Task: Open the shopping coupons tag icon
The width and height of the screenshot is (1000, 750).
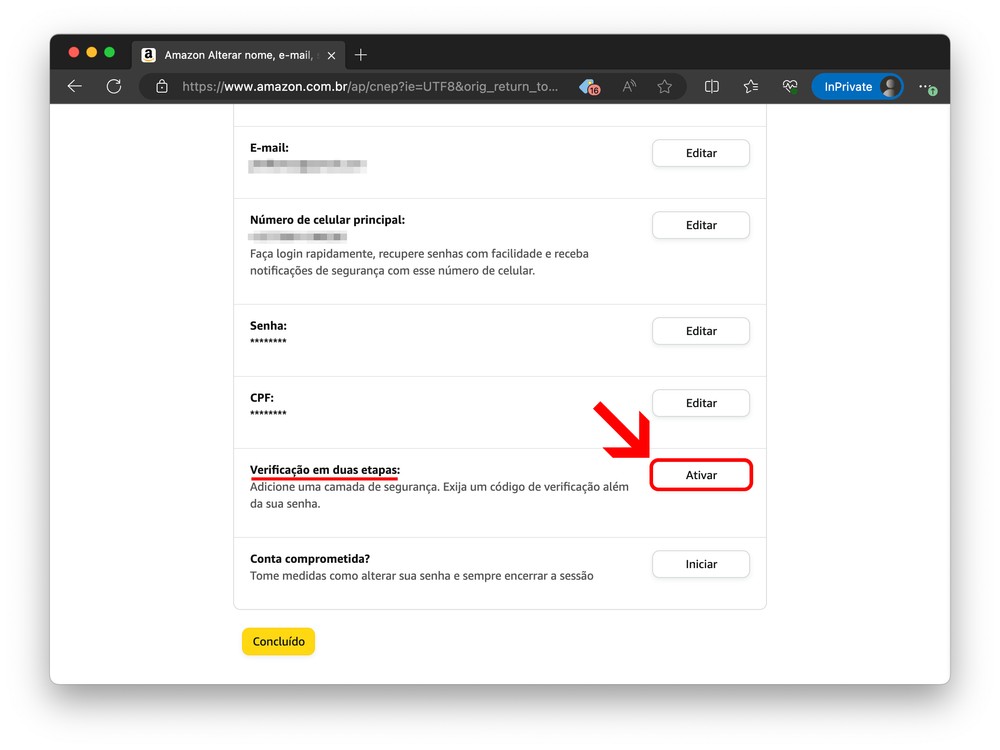Action: click(590, 87)
